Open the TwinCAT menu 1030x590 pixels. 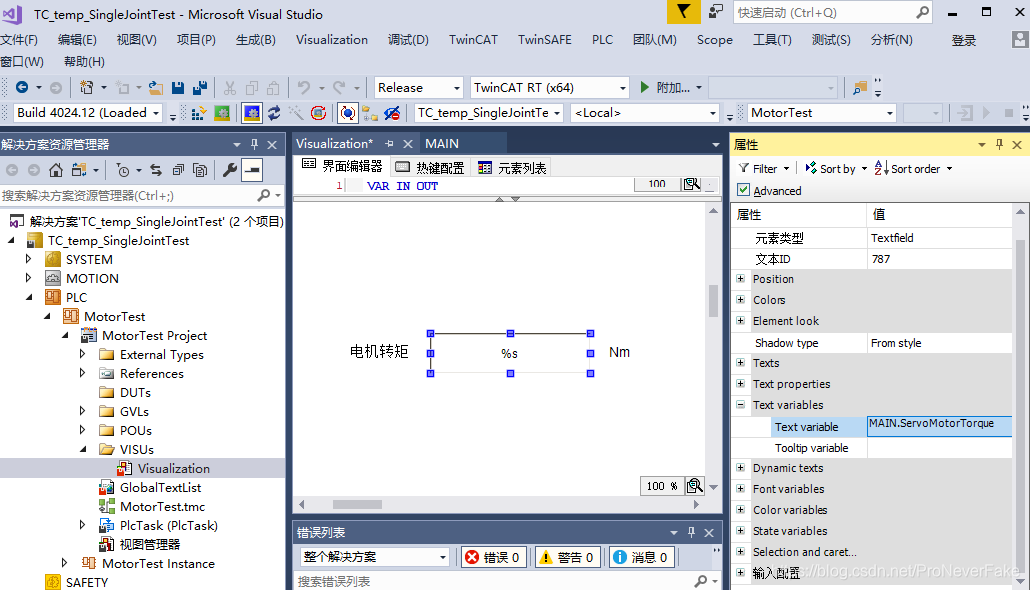point(473,39)
